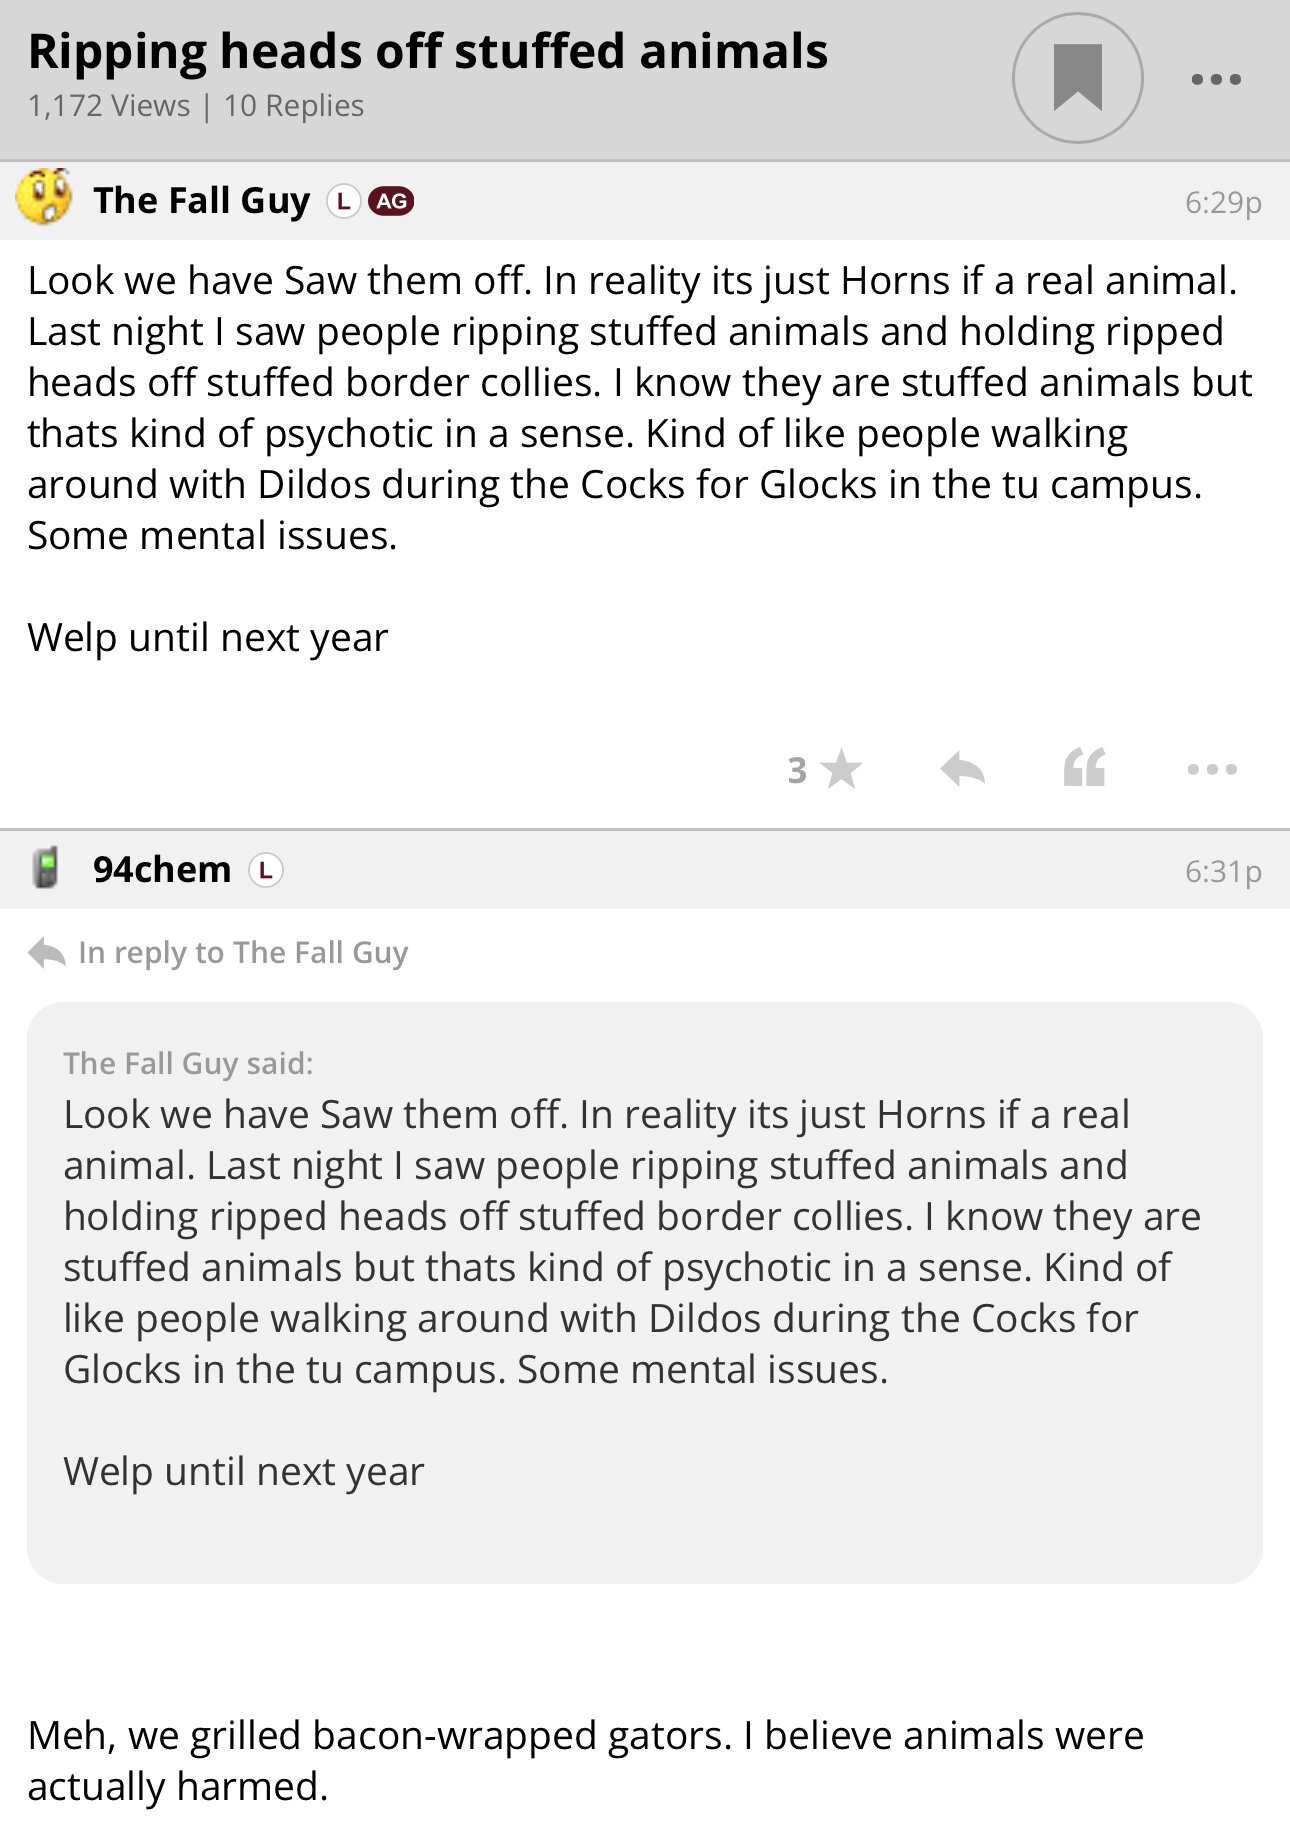Open thread options three-dot menu in header
The image size is (1290, 1834).
point(1216,79)
